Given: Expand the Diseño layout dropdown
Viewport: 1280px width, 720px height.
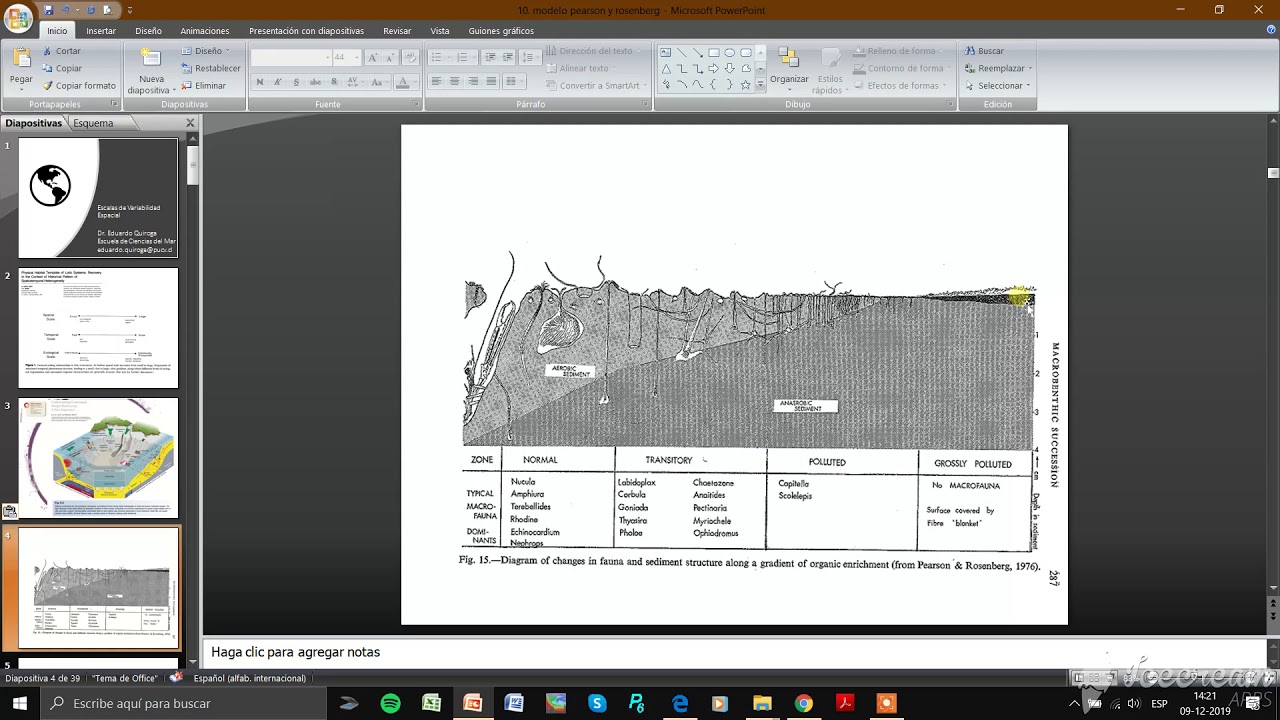Looking at the screenshot, I should point(206,51).
